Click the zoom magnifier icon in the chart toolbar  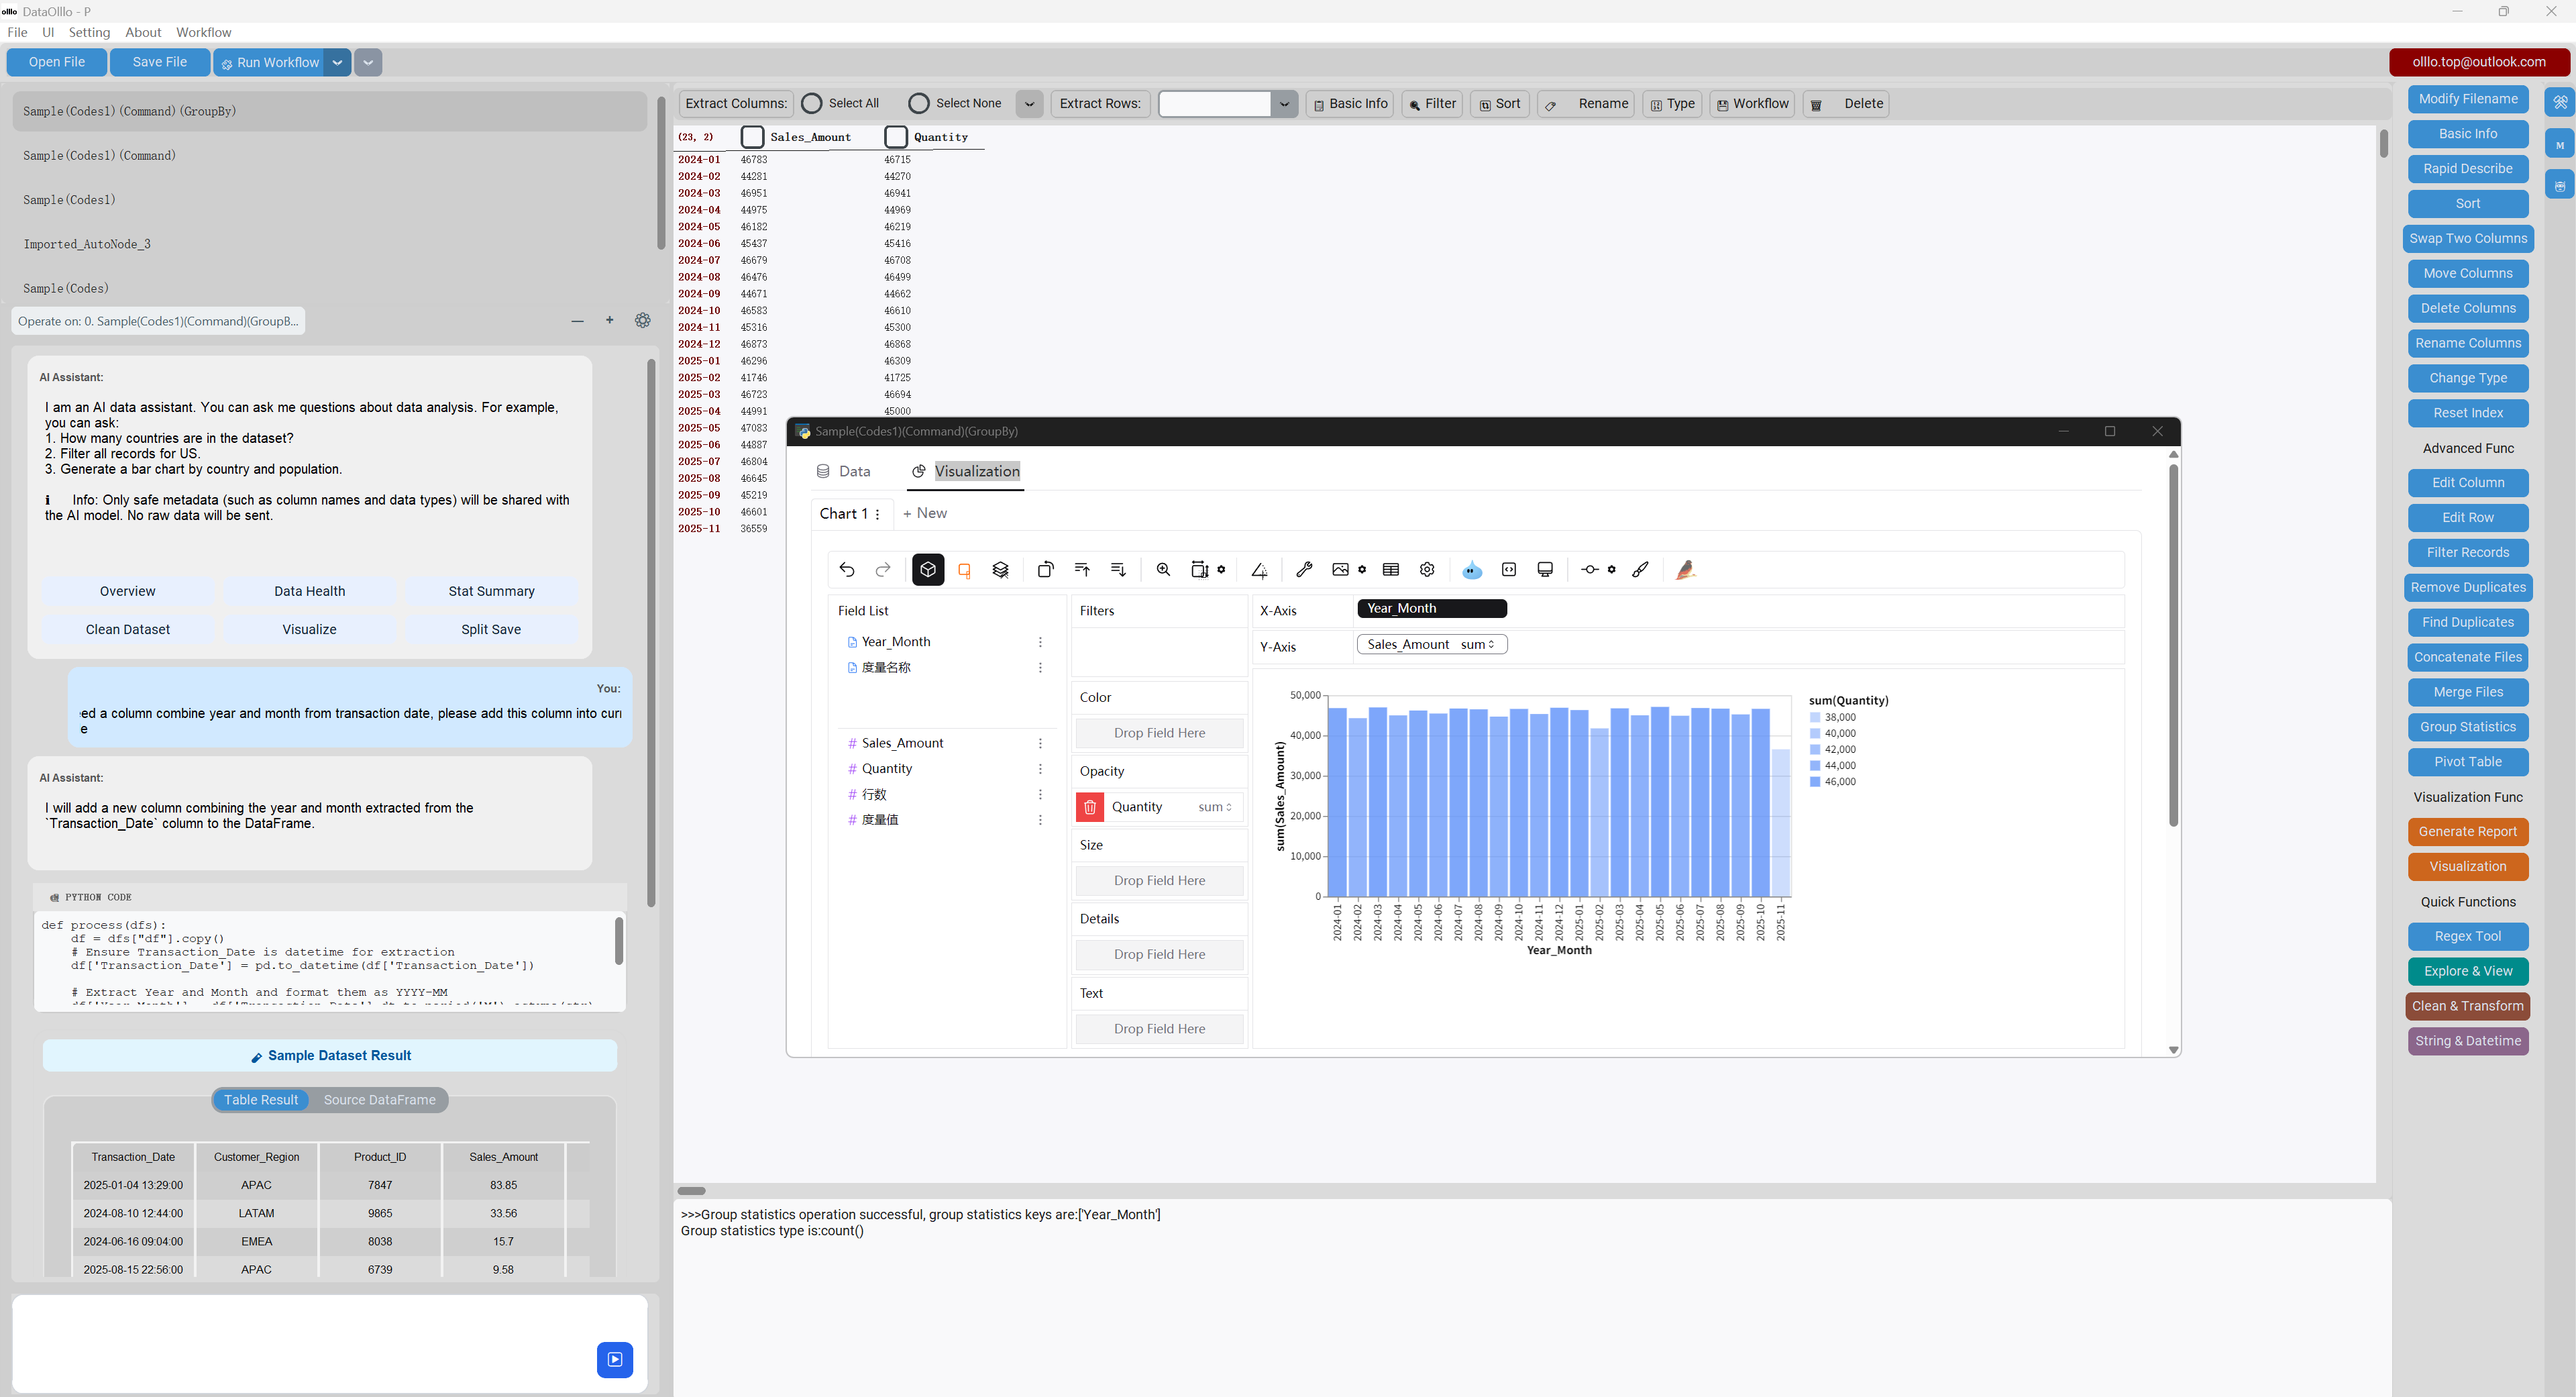tap(1163, 569)
